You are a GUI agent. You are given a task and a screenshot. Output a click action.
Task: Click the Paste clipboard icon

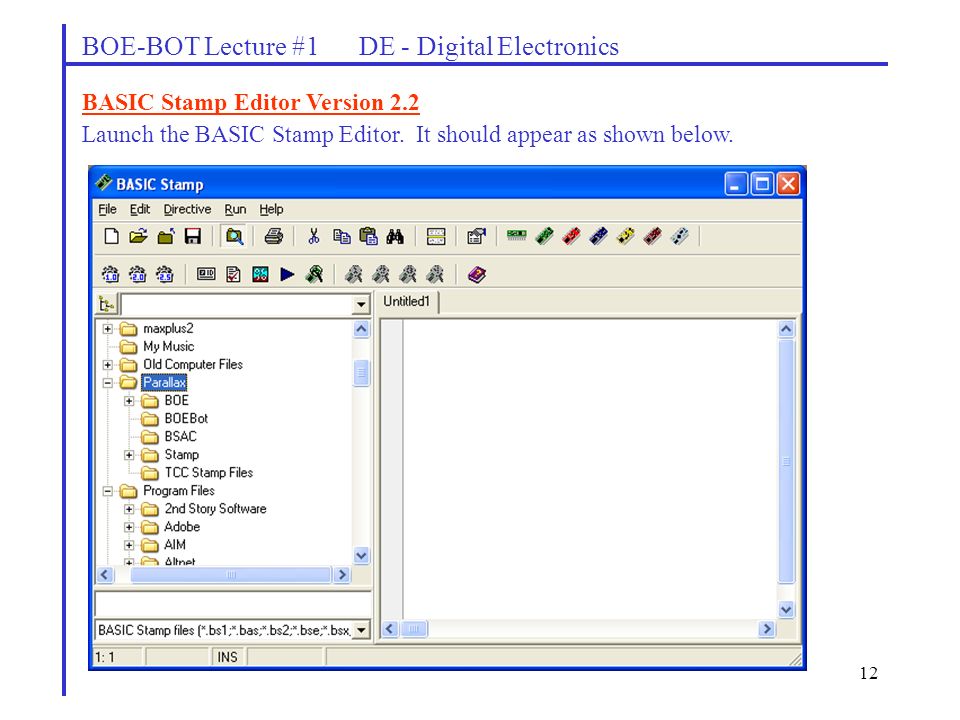pos(369,236)
